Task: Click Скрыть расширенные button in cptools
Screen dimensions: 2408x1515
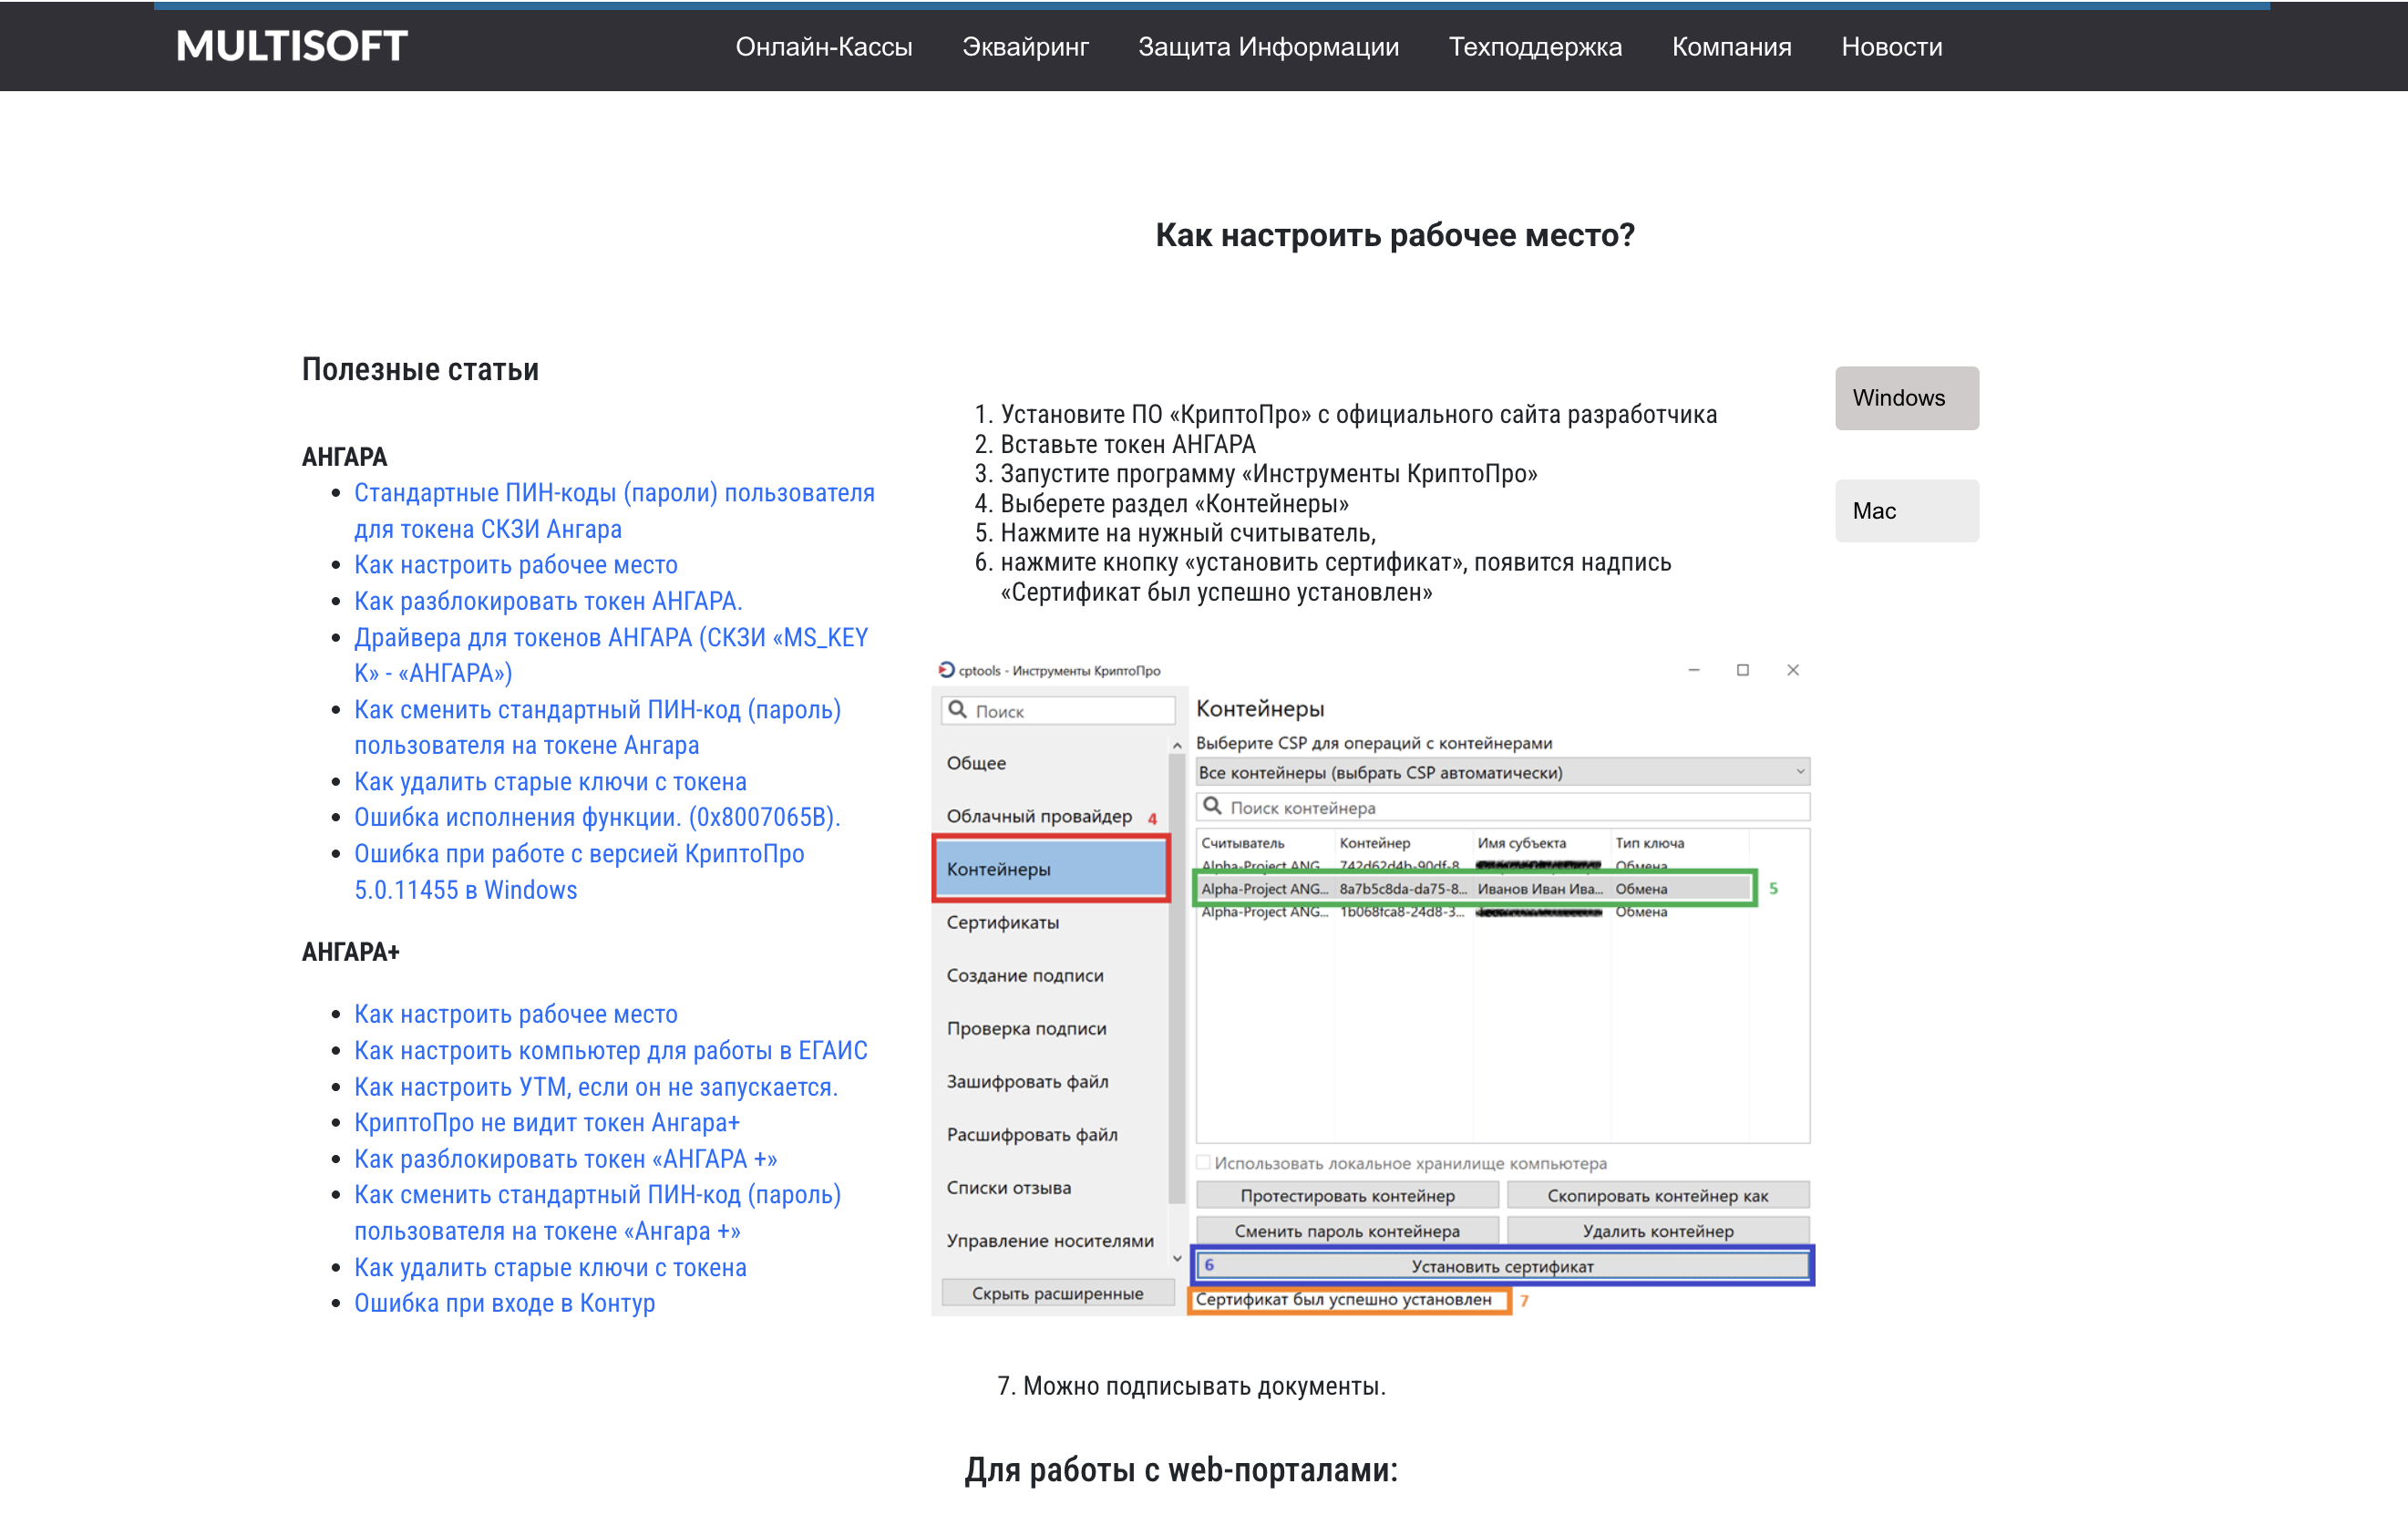Action: (x=1057, y=1293)
